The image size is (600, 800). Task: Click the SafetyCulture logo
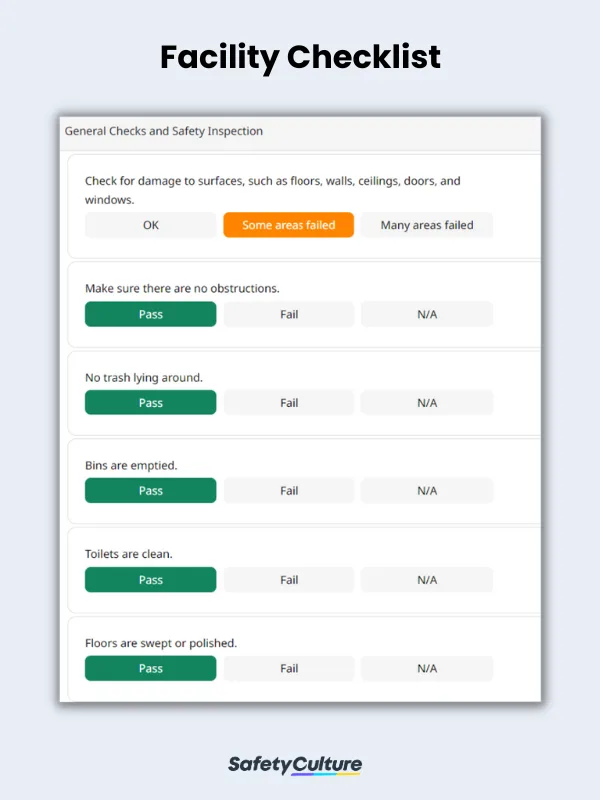[x=295, y=765]
